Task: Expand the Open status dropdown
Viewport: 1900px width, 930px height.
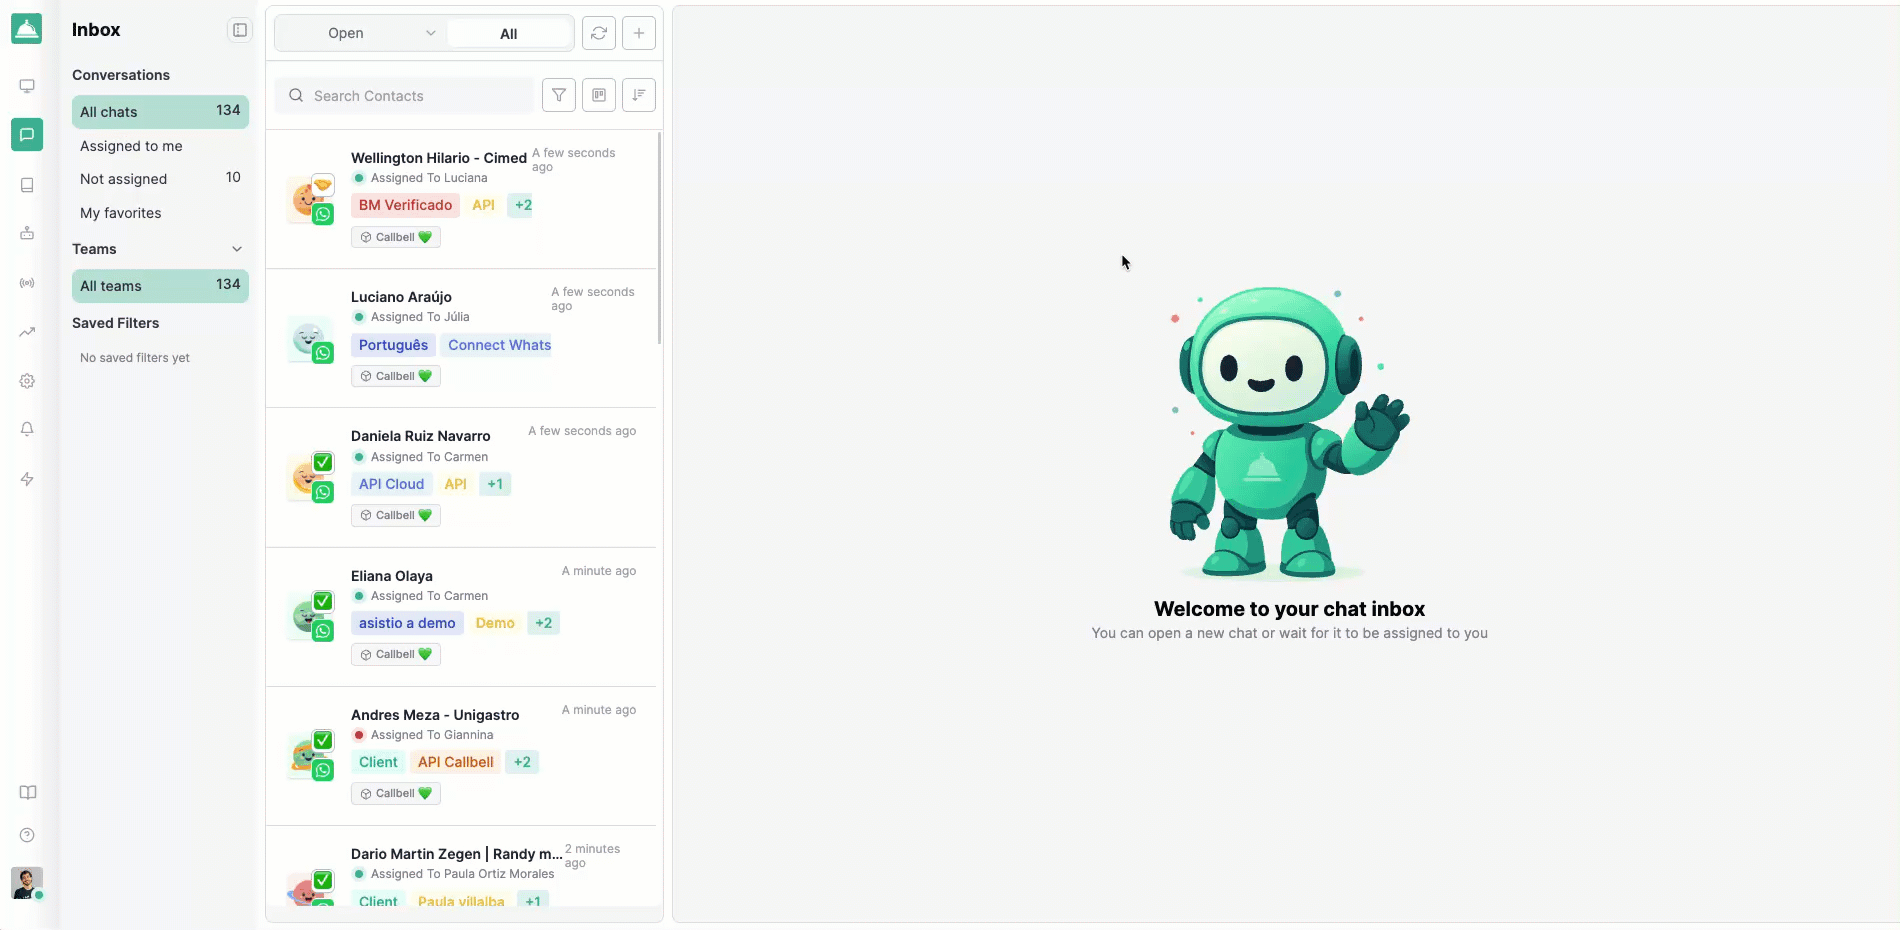Action: (x=360, y=33)
